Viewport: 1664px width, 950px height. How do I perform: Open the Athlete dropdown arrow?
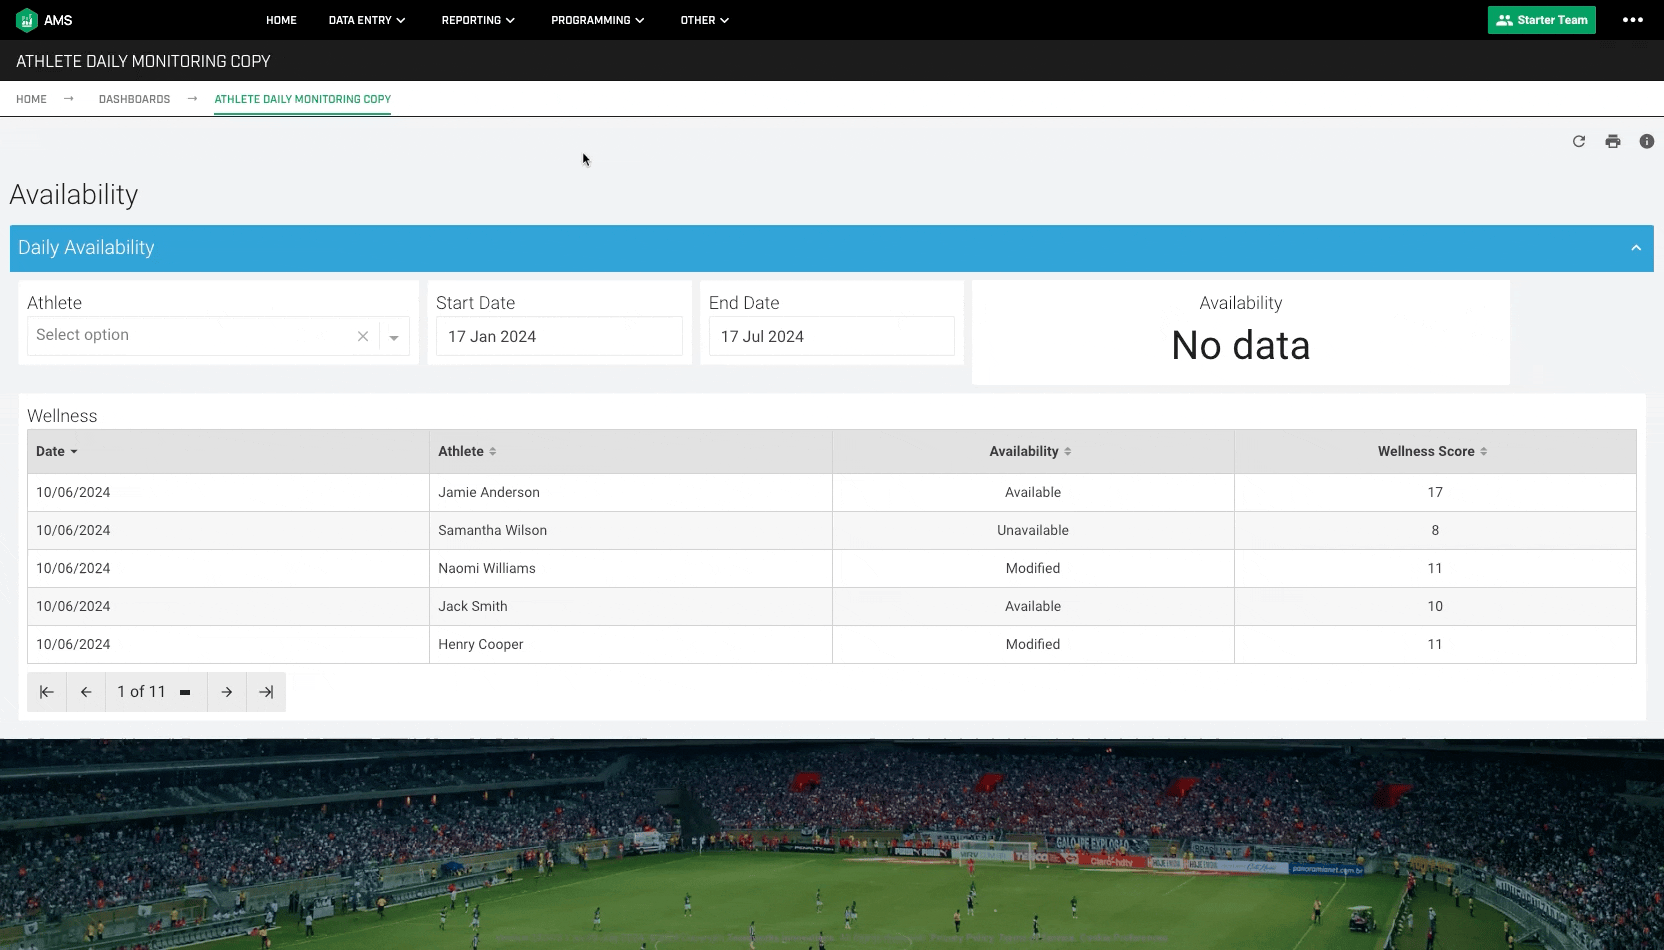point(394,337)
